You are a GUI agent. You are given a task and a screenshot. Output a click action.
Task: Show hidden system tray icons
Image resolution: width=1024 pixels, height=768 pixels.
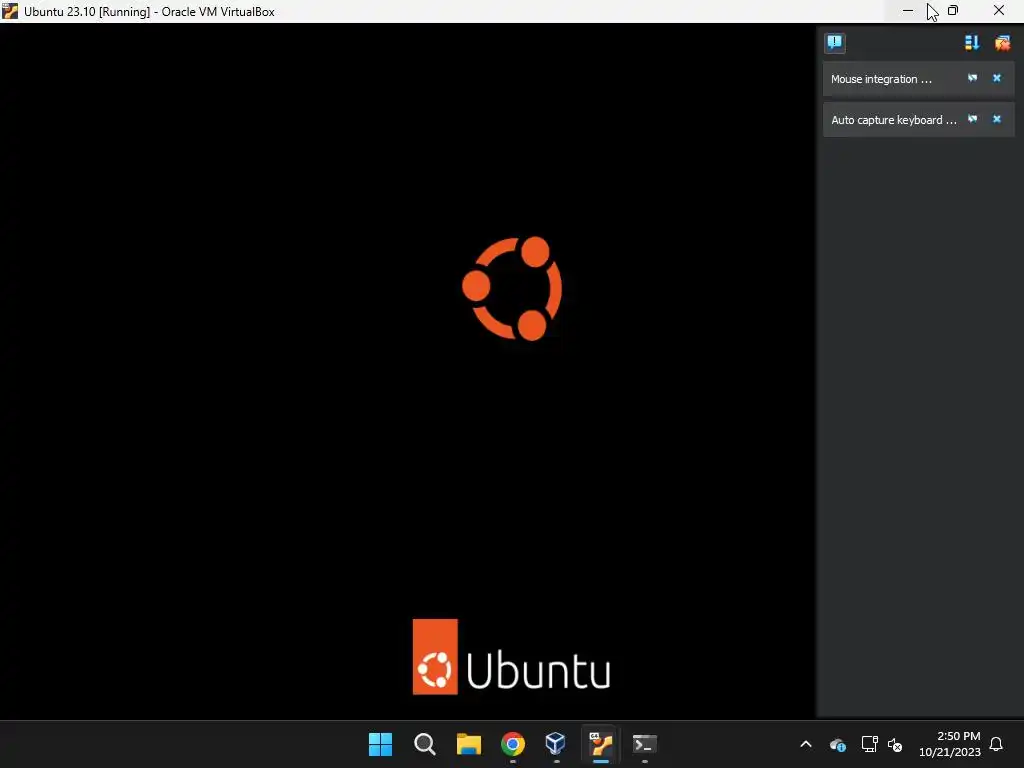click(x=806, y=744)
